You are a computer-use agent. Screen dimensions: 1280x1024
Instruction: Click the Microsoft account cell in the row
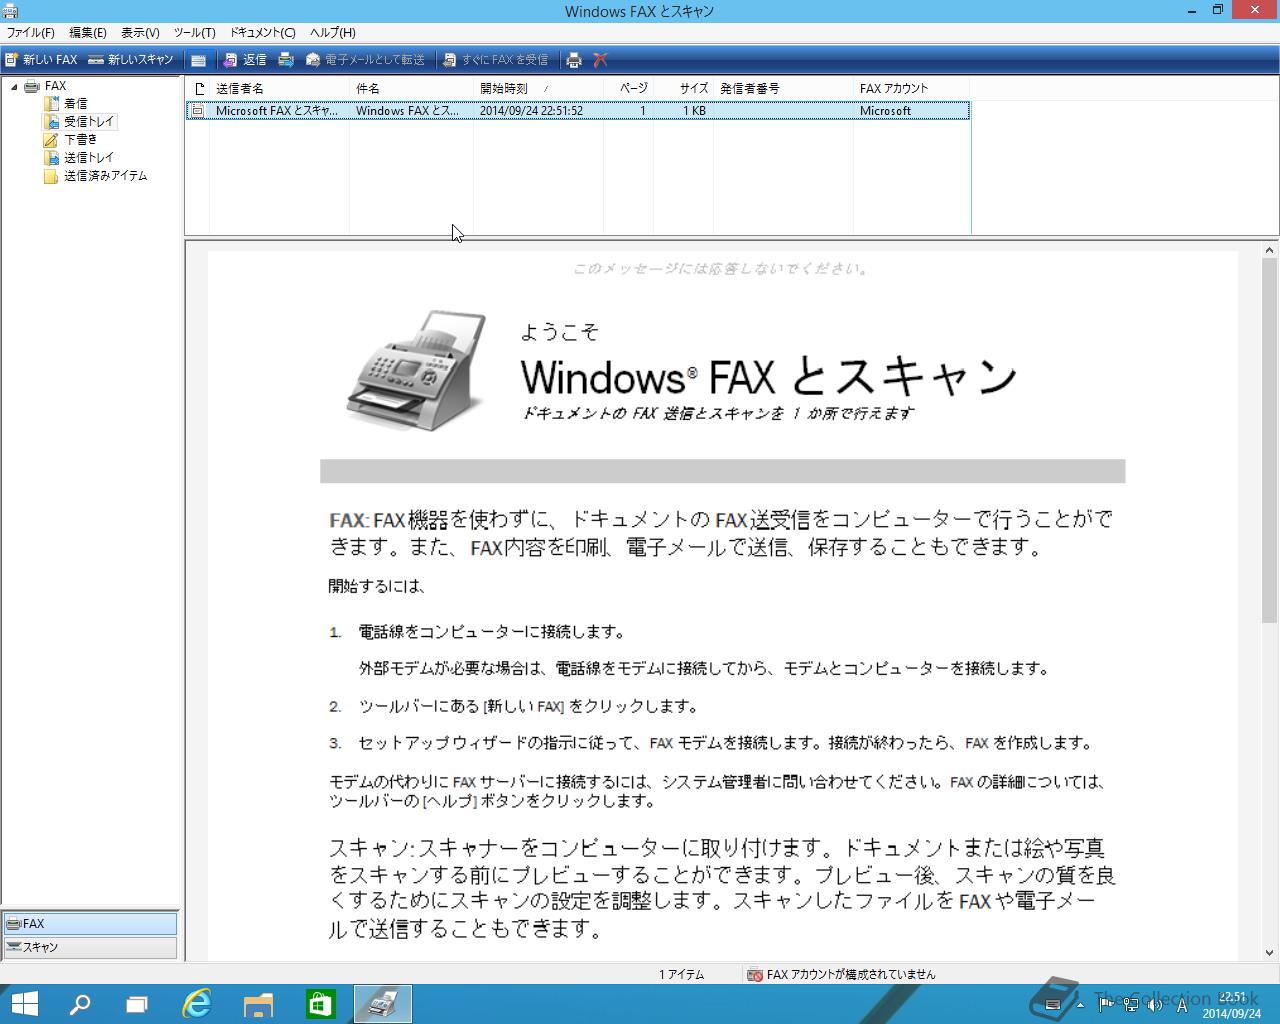[x=885, y=111]
